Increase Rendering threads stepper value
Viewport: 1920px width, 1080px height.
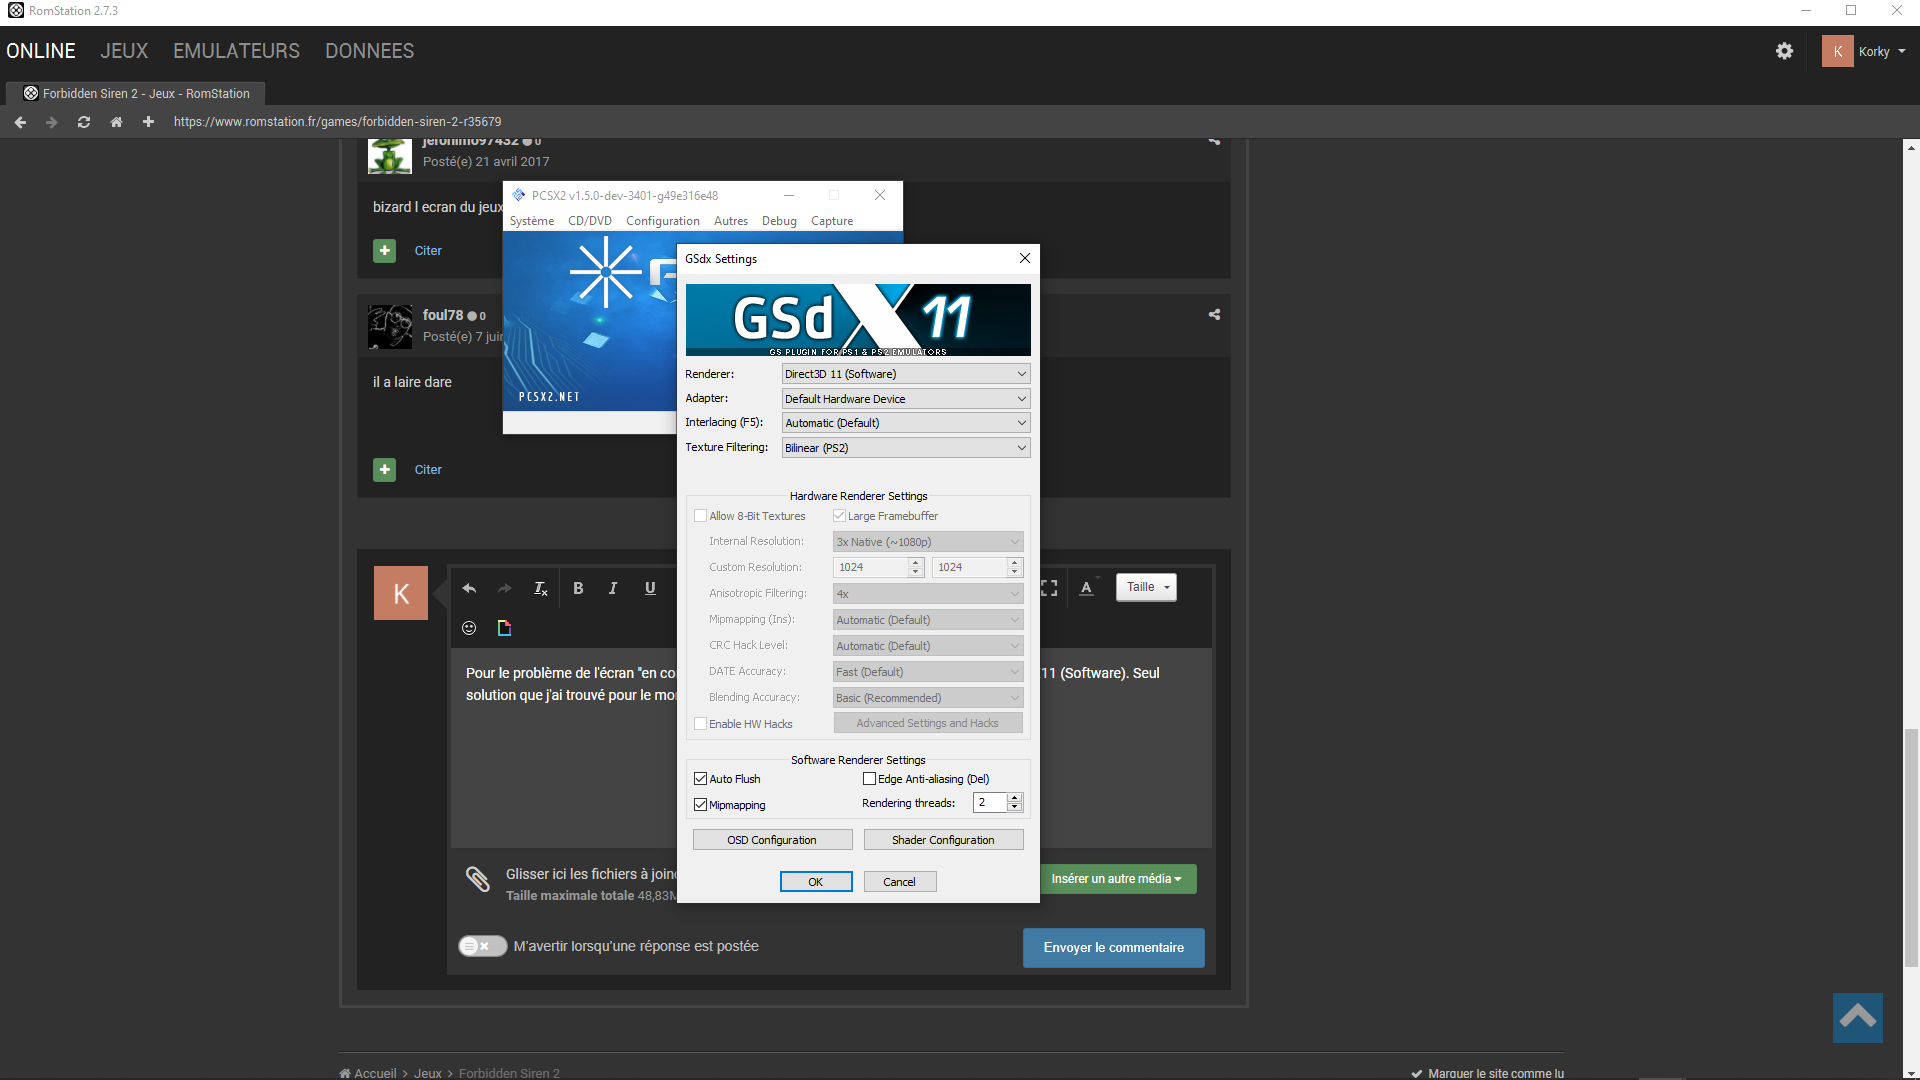tap(1015, 798)
